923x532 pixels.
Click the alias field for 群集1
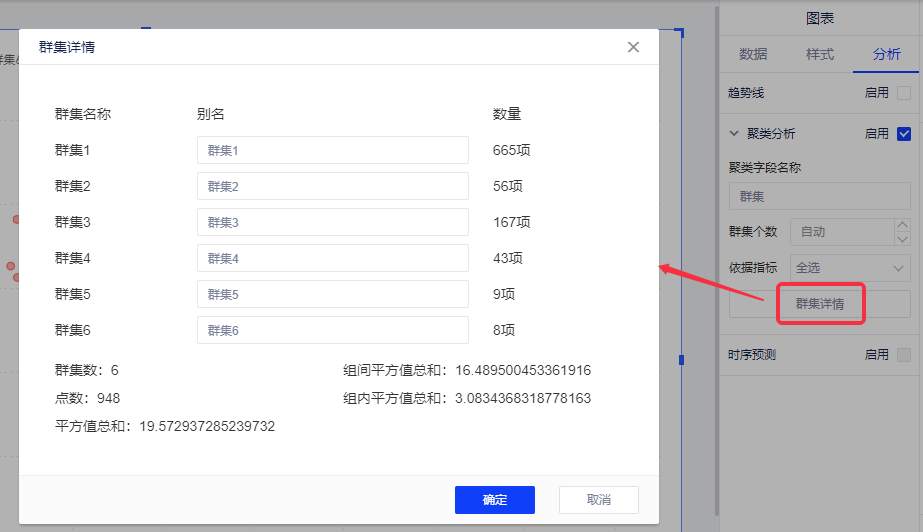coord(332,150)
